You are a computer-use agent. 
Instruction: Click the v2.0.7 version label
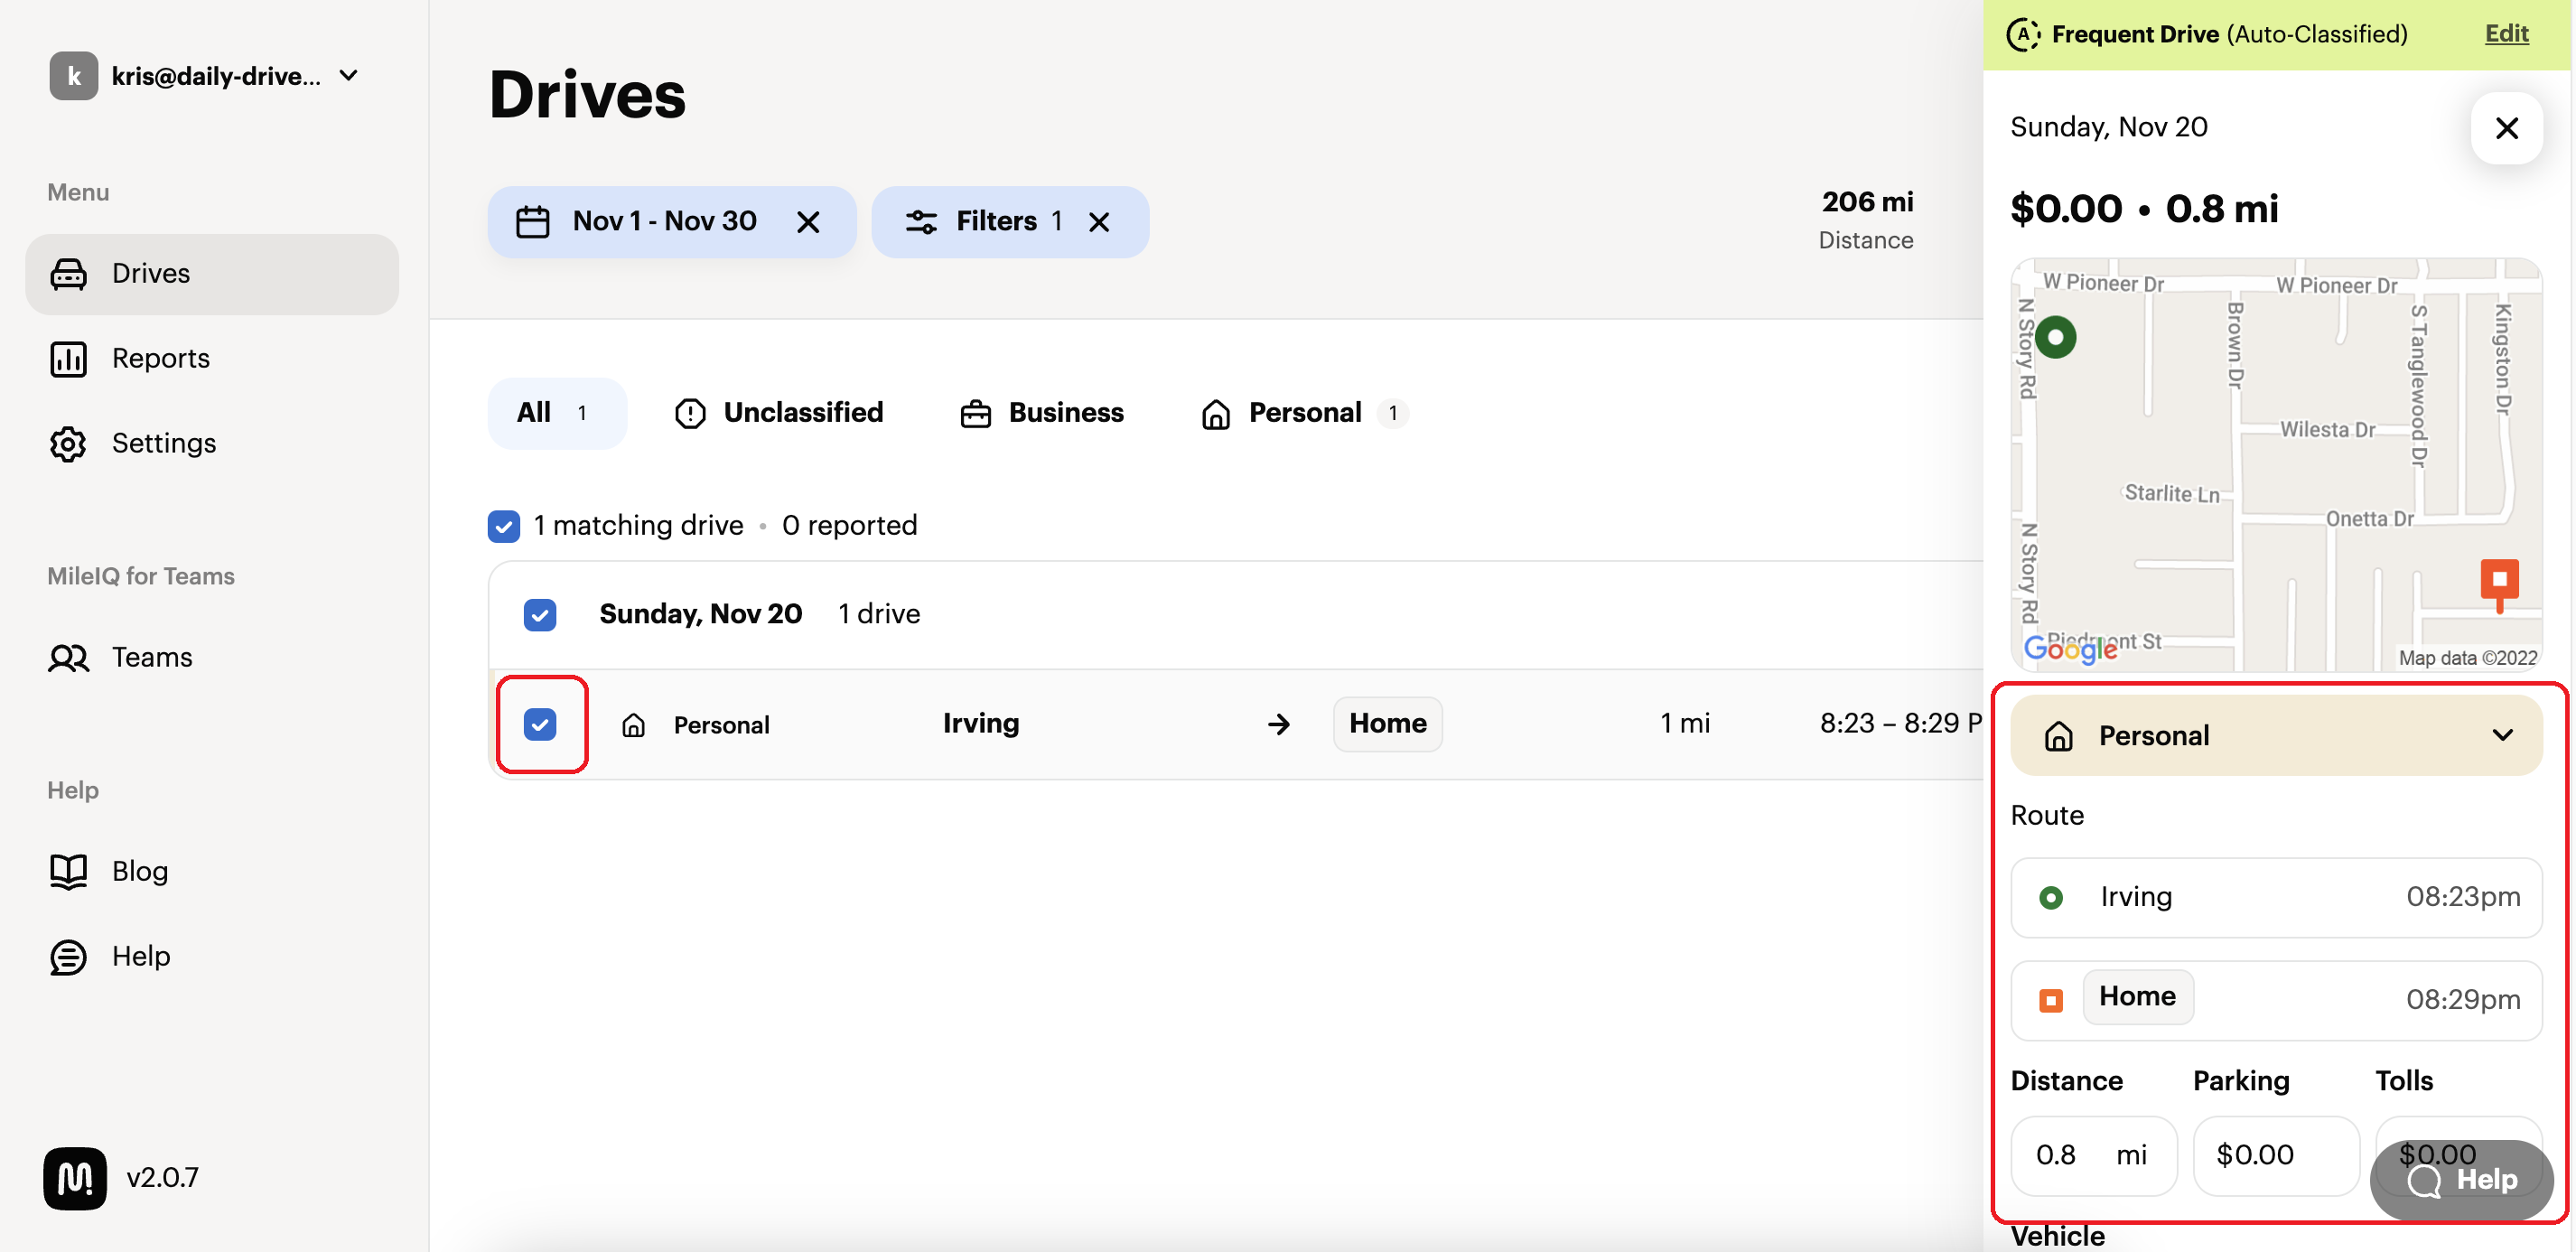tap(162, 1178)
